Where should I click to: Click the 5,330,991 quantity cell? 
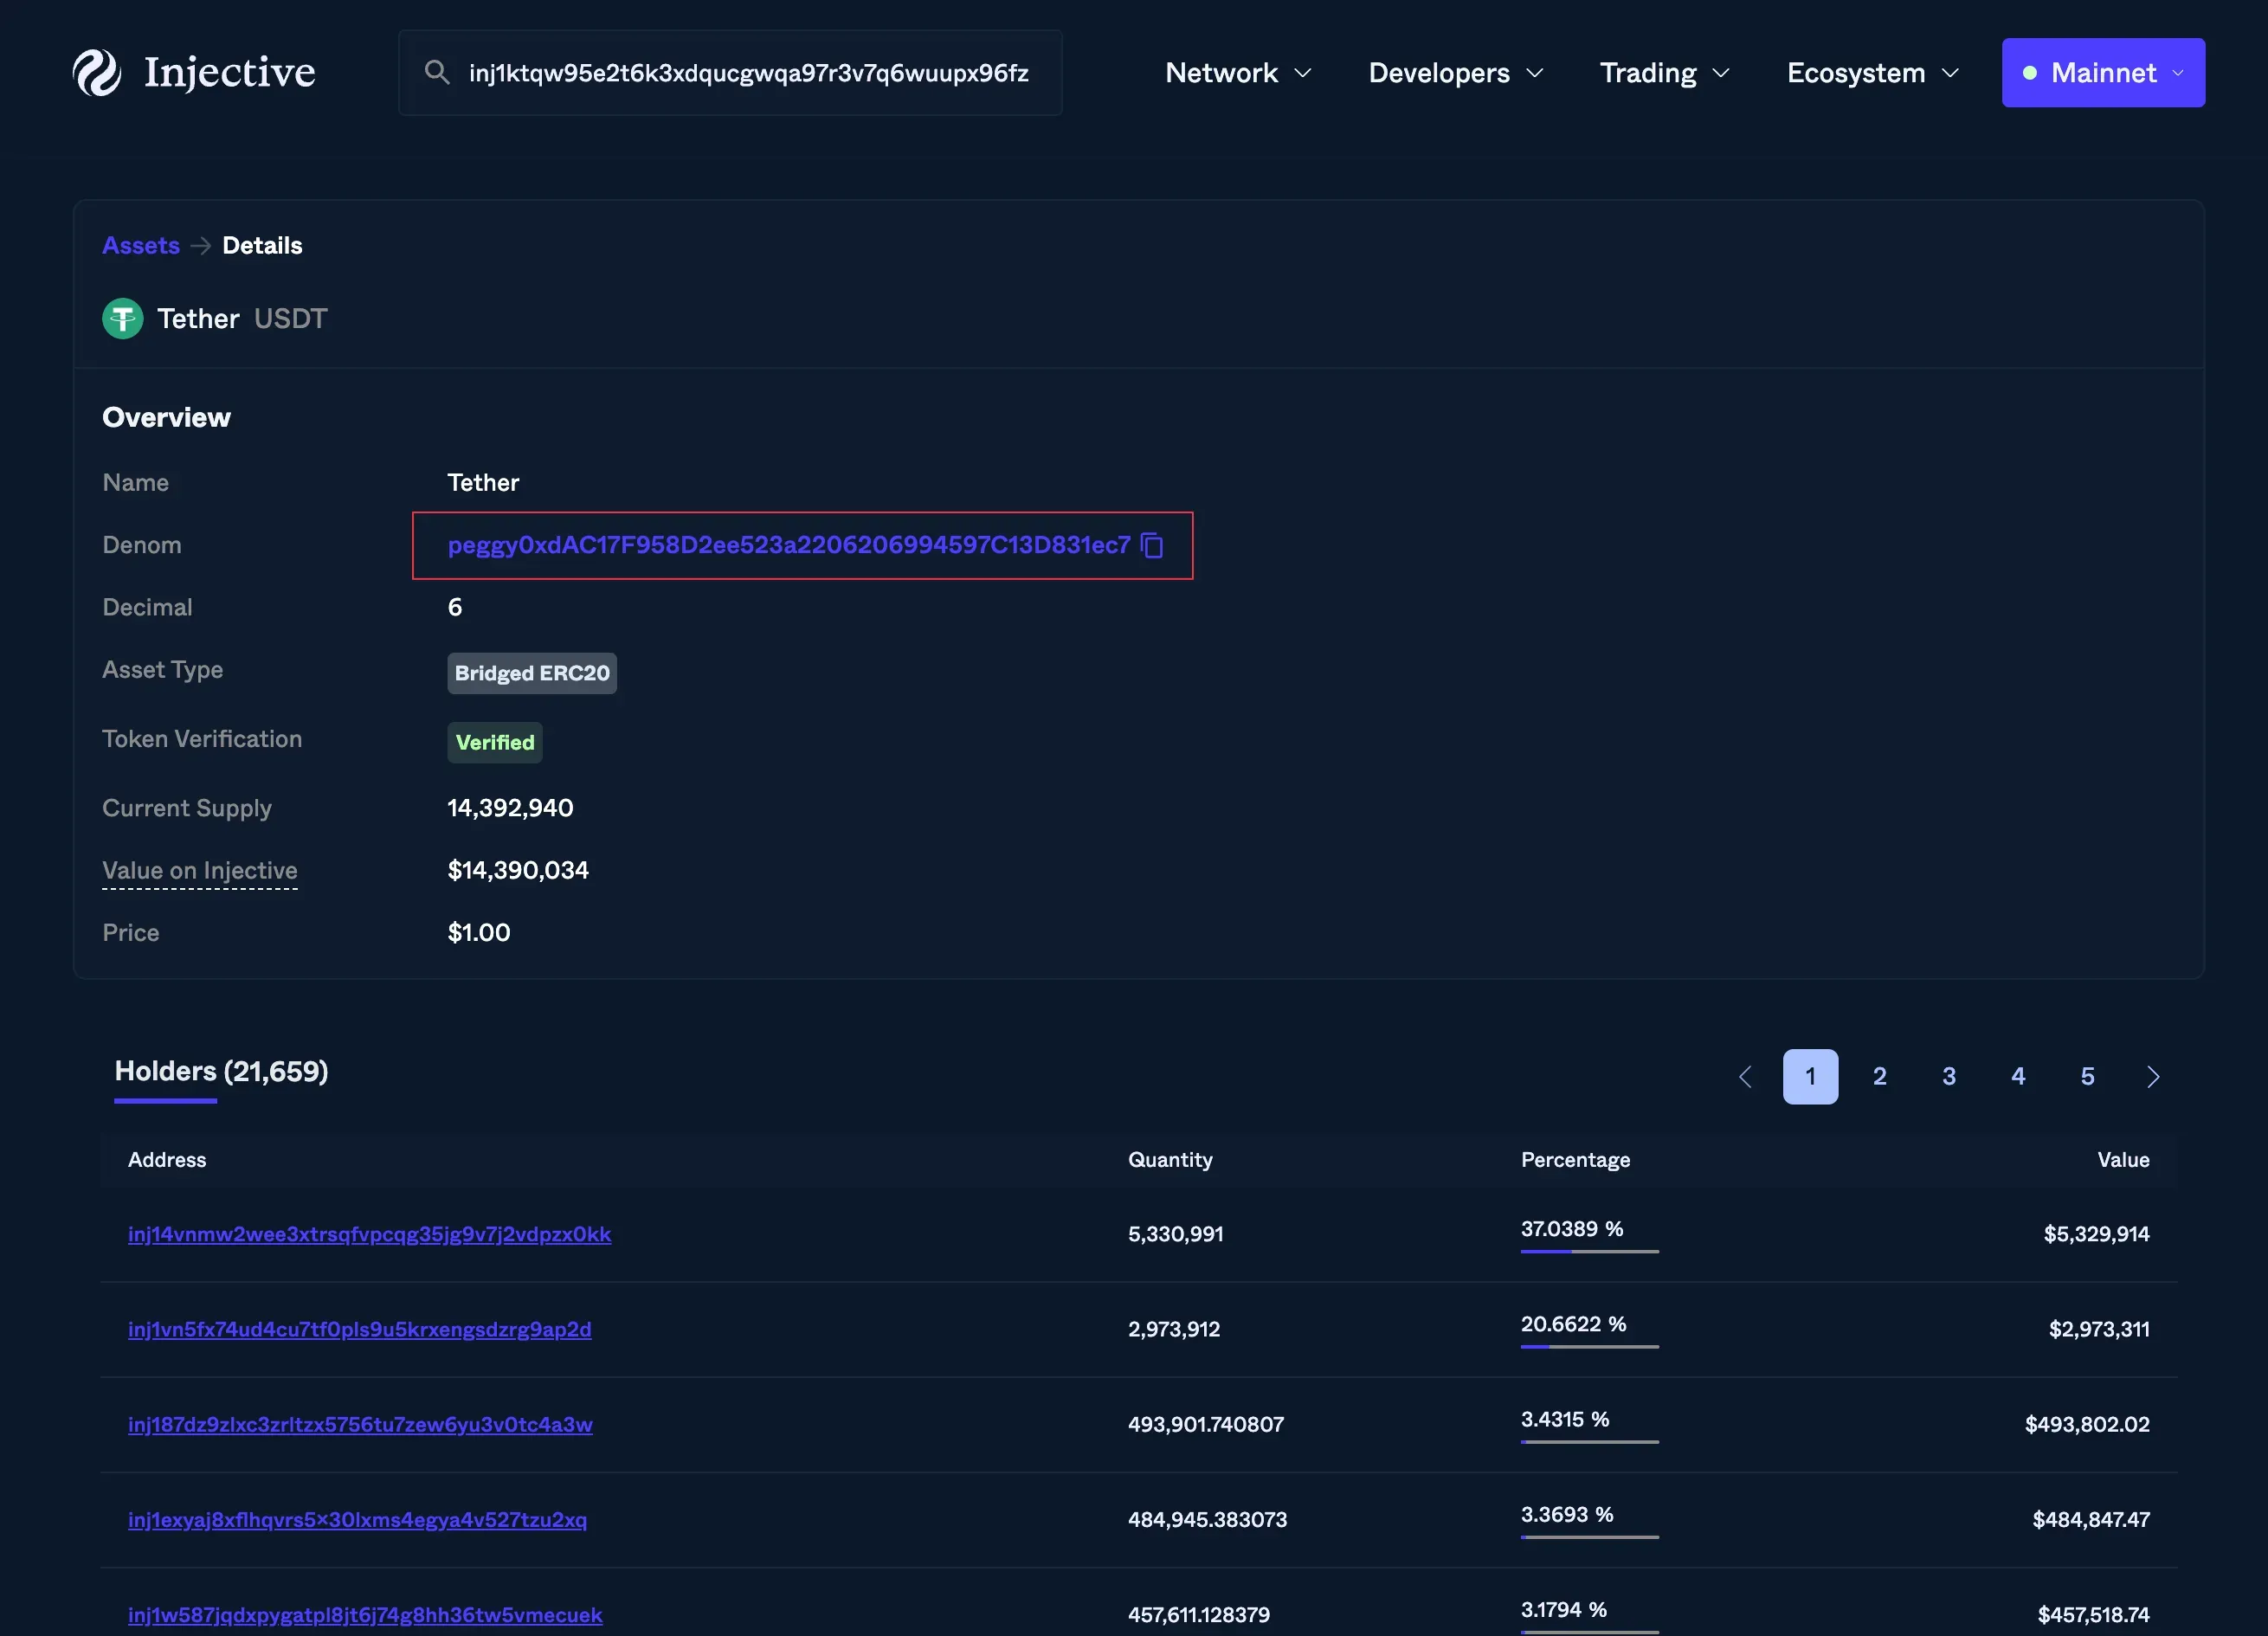point(1176,1234)
